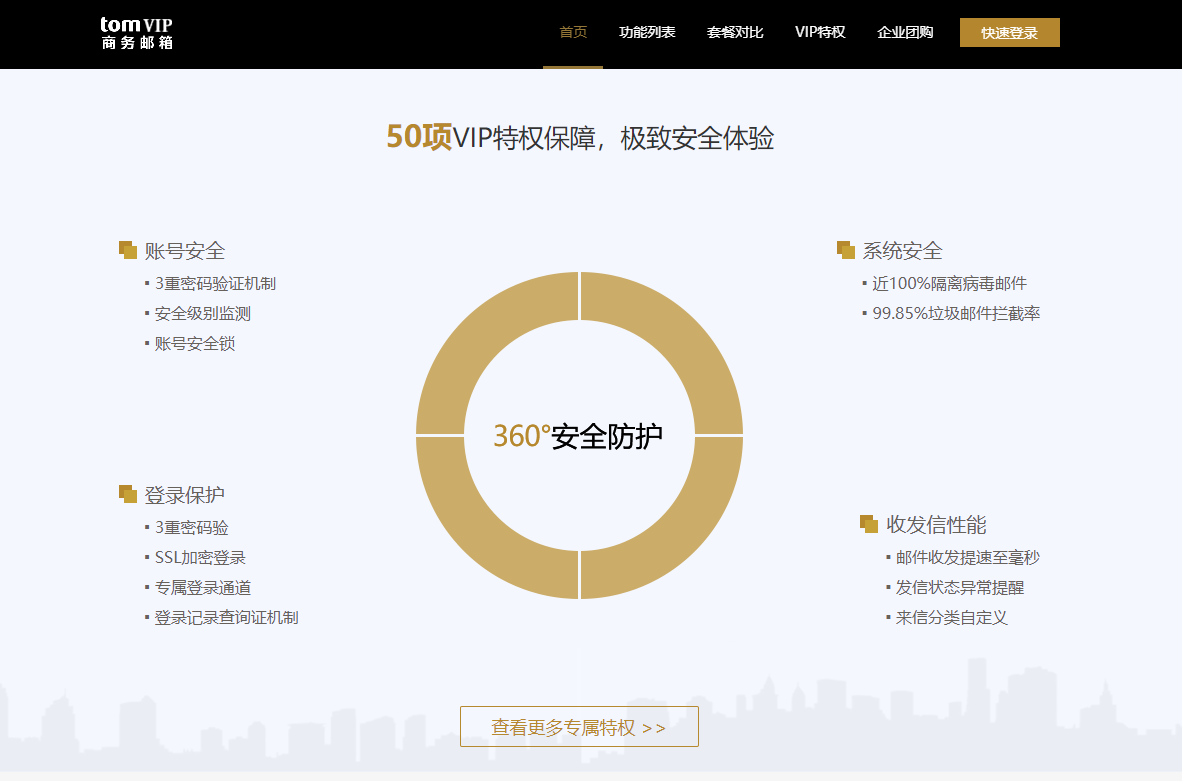The width and height of the screenshot is (1182, 781).
Task: Click the 99.85%垃圾邮件拦截率 item
Action: coord(956,314)
